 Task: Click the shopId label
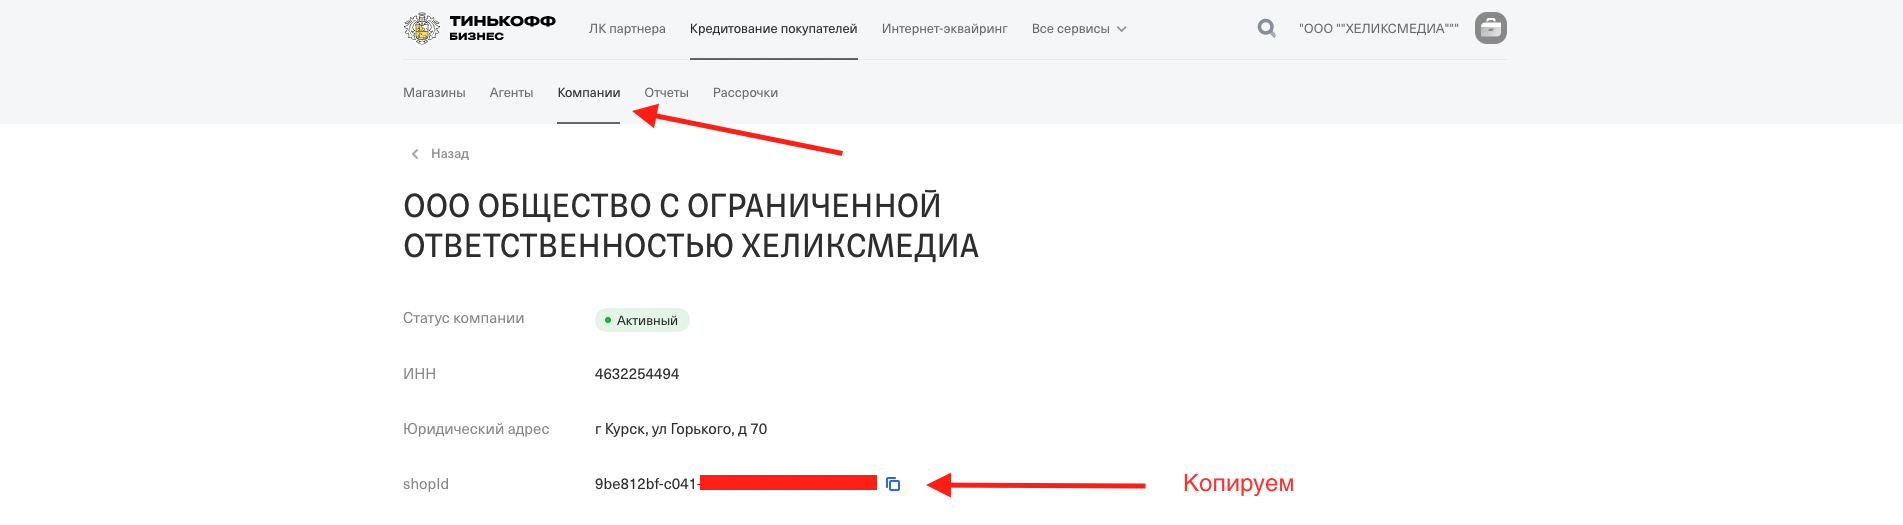(x=426, y=484)
